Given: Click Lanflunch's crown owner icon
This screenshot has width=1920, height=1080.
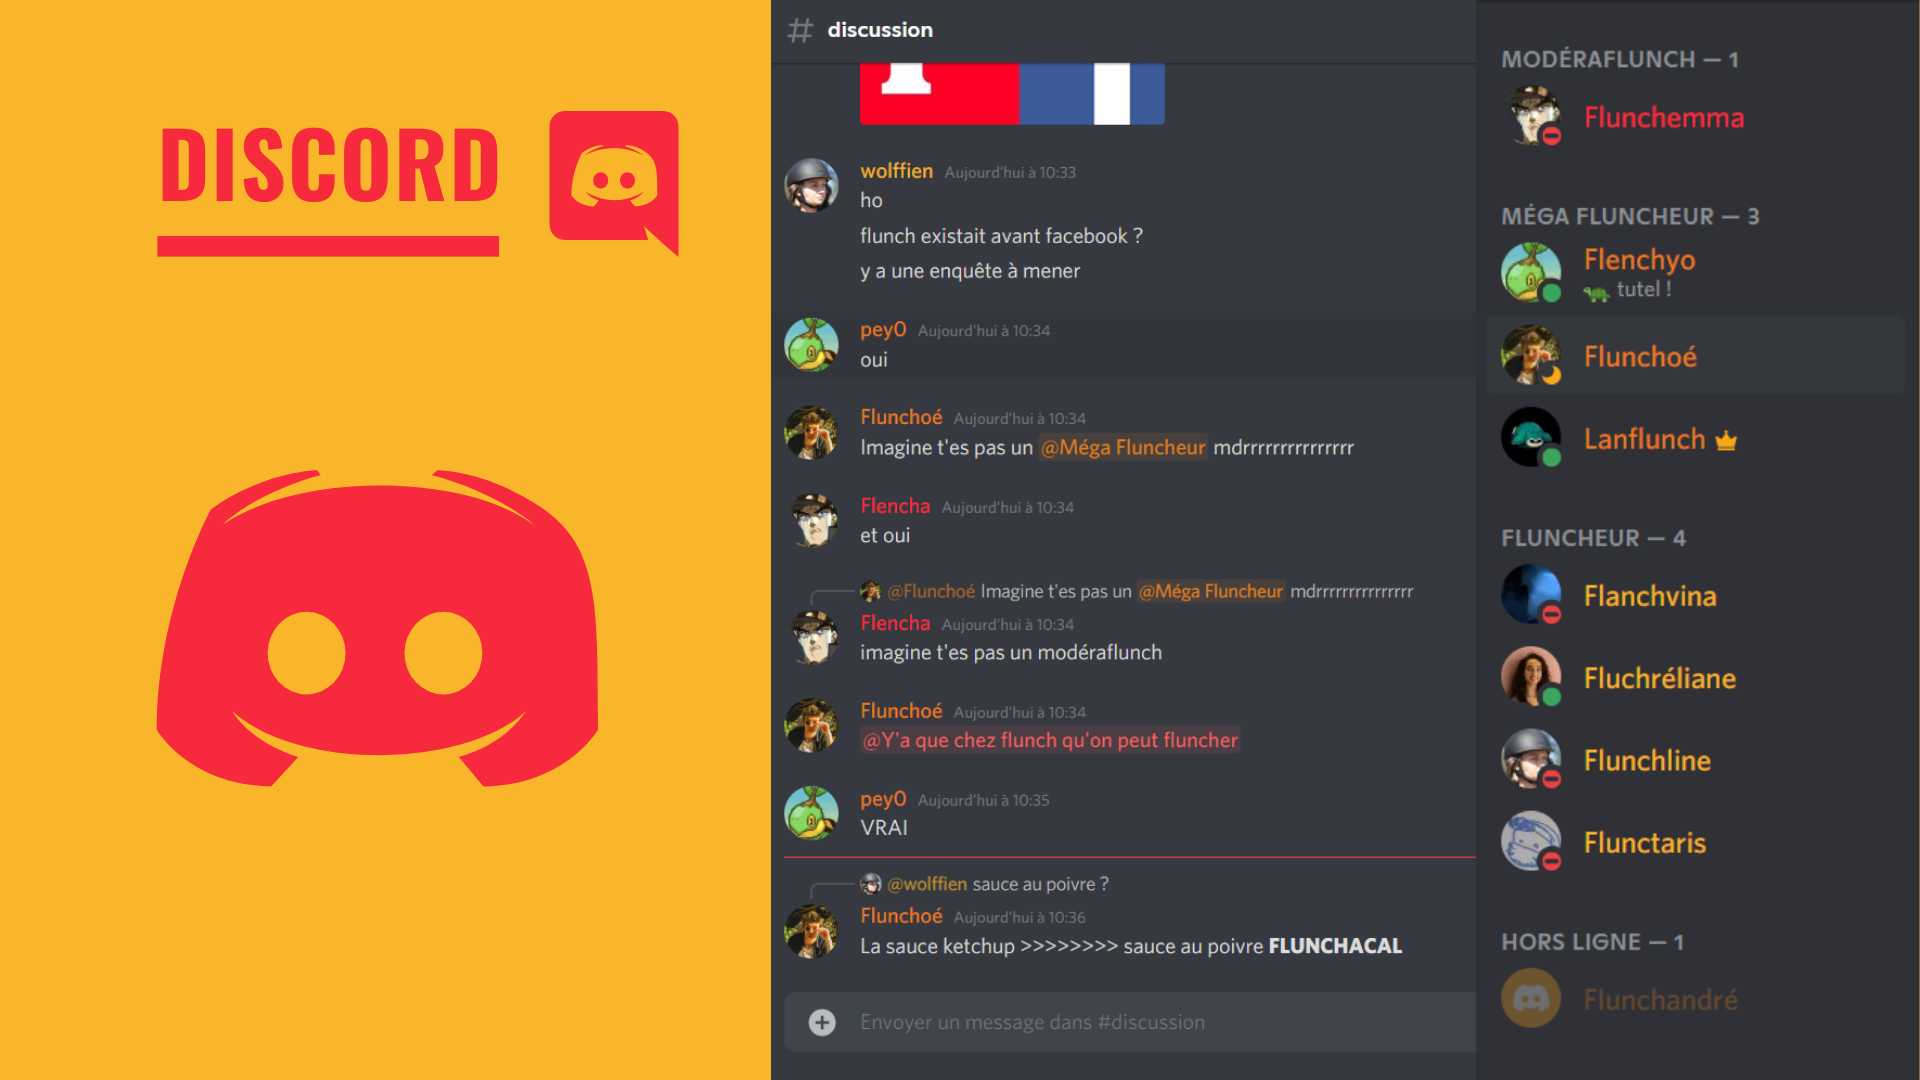Looking at the screenshot, I should click(x=1726, y=440).
